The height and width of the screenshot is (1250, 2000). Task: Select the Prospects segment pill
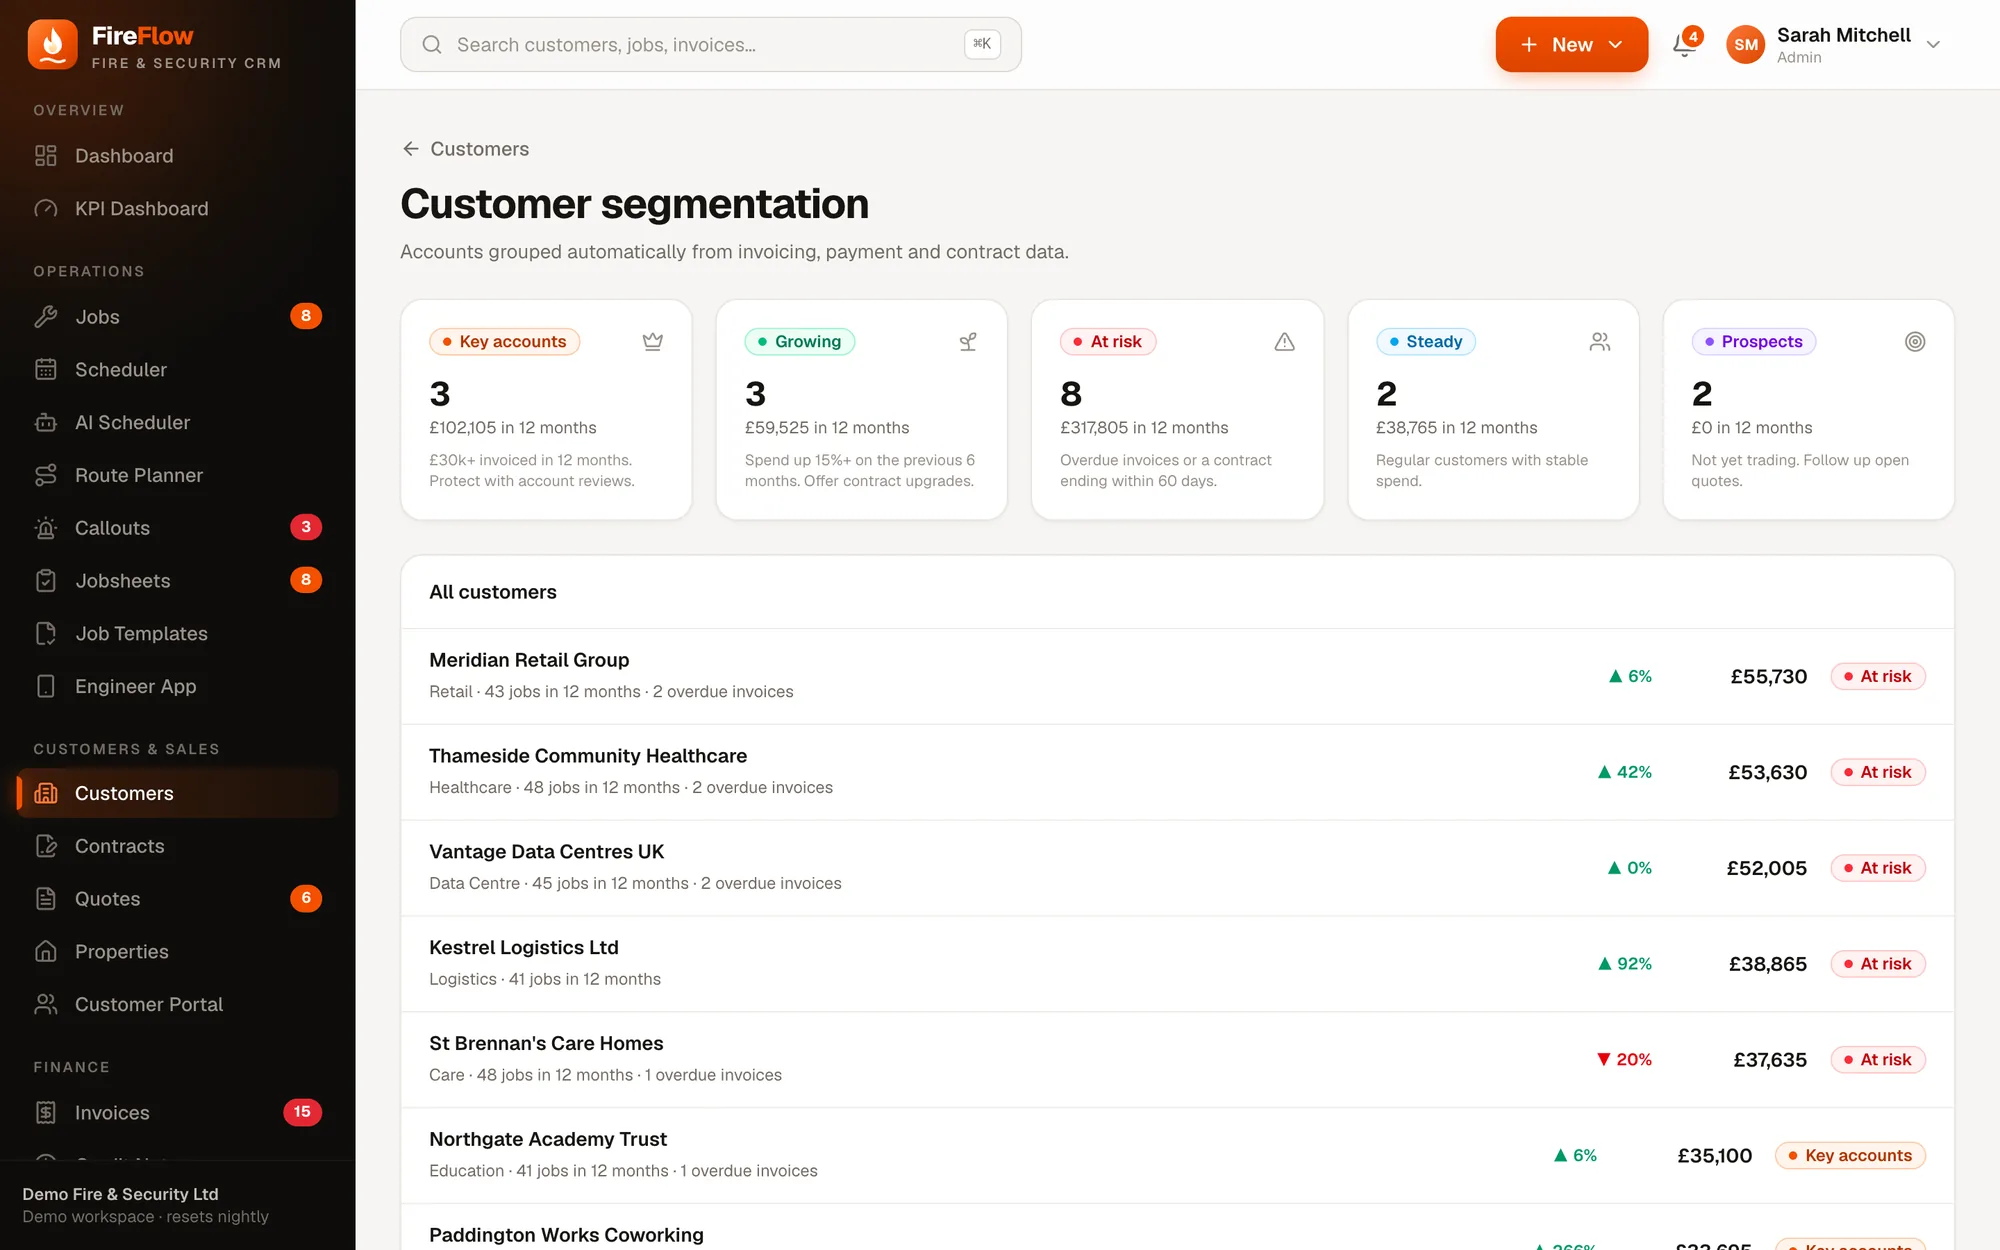1753,342
